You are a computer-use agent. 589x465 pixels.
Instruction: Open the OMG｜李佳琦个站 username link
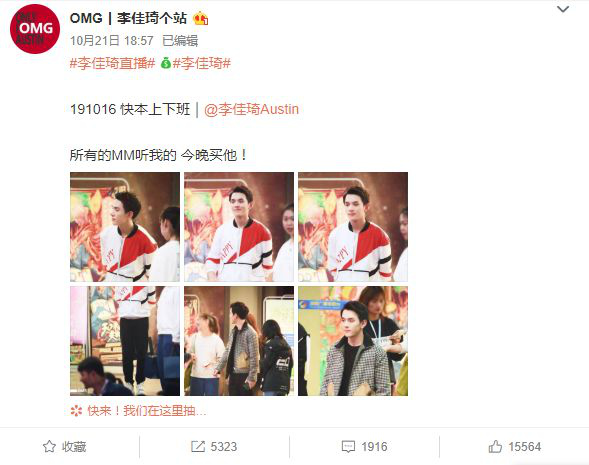coord(128,18)
